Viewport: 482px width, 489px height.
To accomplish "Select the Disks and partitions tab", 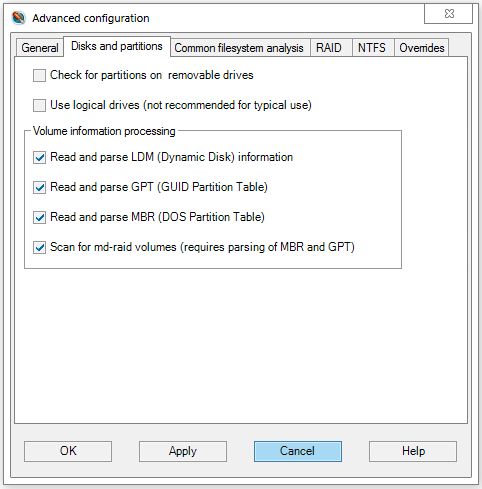I will point(117,46).
